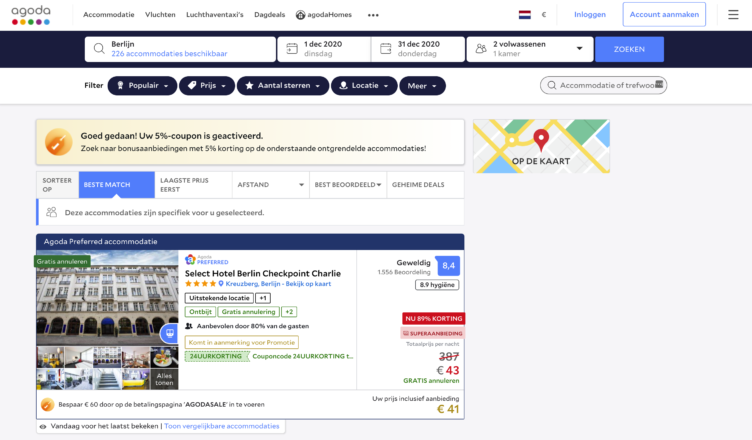Click the check-in calendar icon
The height and width of the screenshot is (440, 752).
[291, 49]
